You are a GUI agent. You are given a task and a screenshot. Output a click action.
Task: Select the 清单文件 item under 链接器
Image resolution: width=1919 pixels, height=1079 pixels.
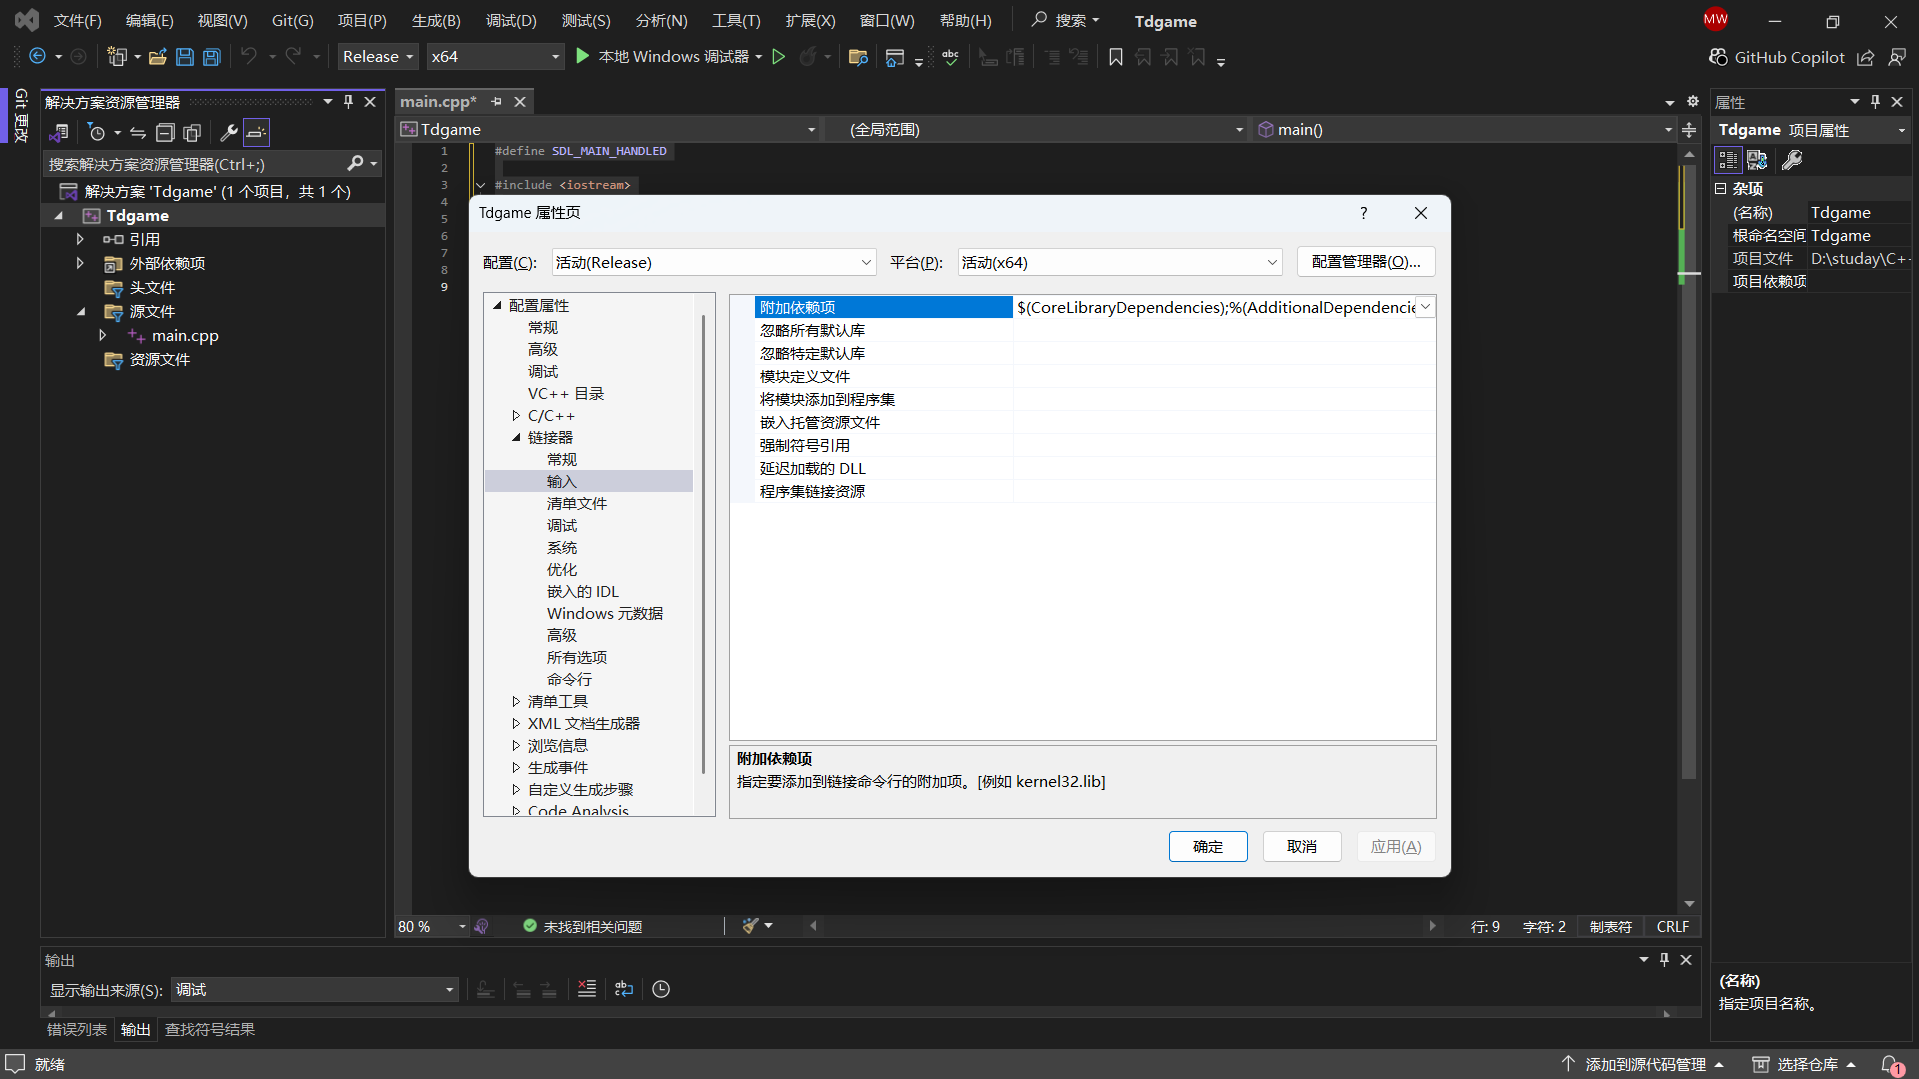tap(576, 504)
